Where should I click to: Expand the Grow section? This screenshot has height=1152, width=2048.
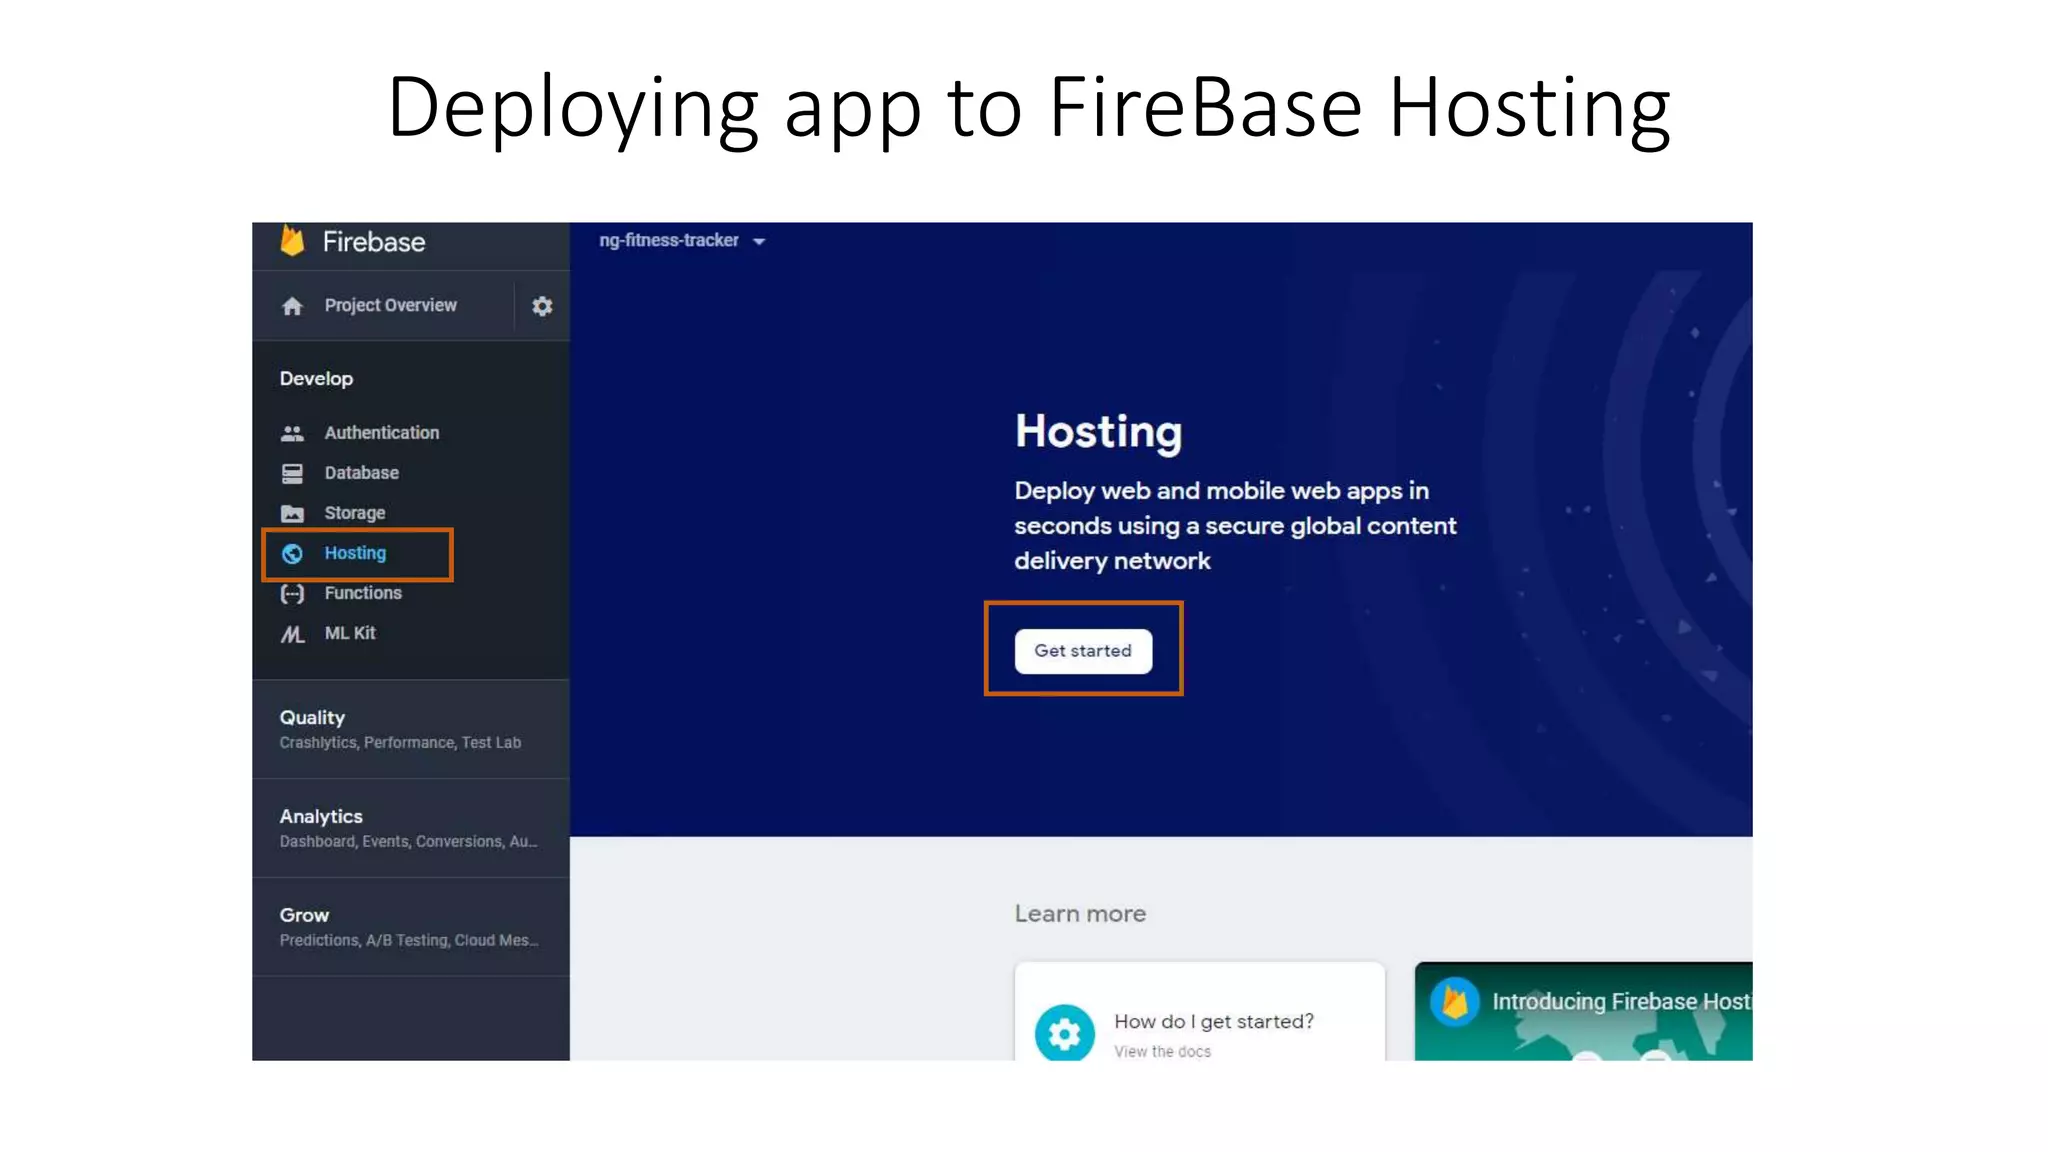(411, 927)
